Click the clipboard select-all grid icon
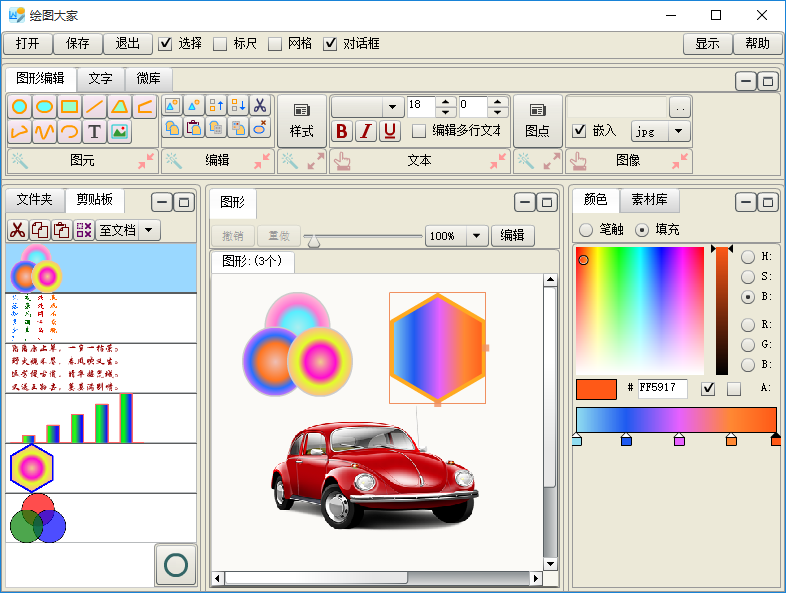The height and width of the screenshot is (593, 786). point(84,230)
